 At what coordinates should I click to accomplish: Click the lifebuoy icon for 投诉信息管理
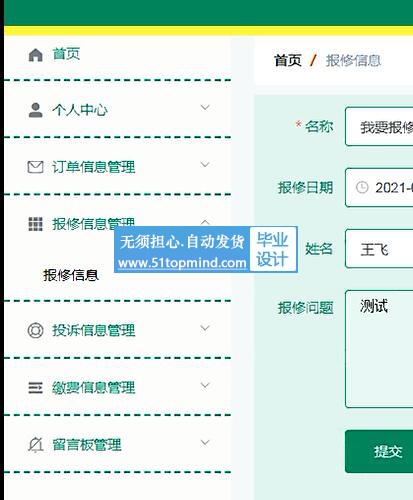pyautogui.click(x=35, y=330)
